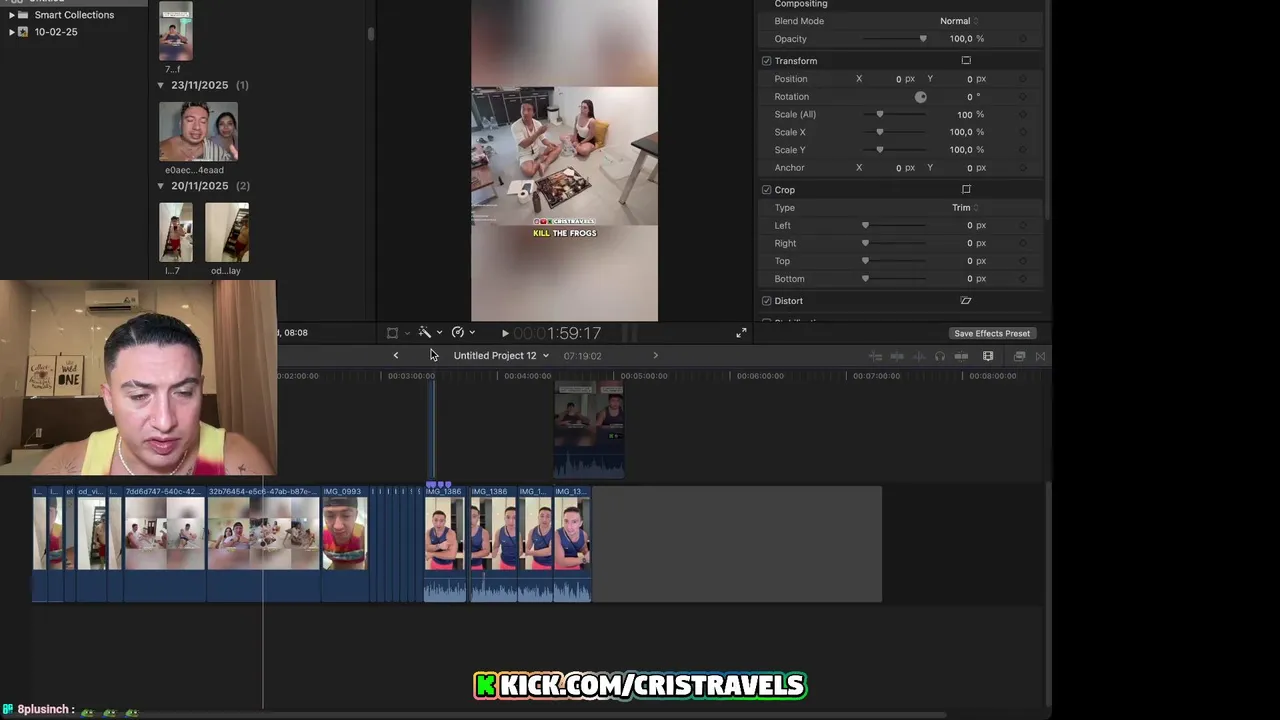1280x720 pixels.
Task: Adjust the Crop Top slider
Action: coord(894,261)
